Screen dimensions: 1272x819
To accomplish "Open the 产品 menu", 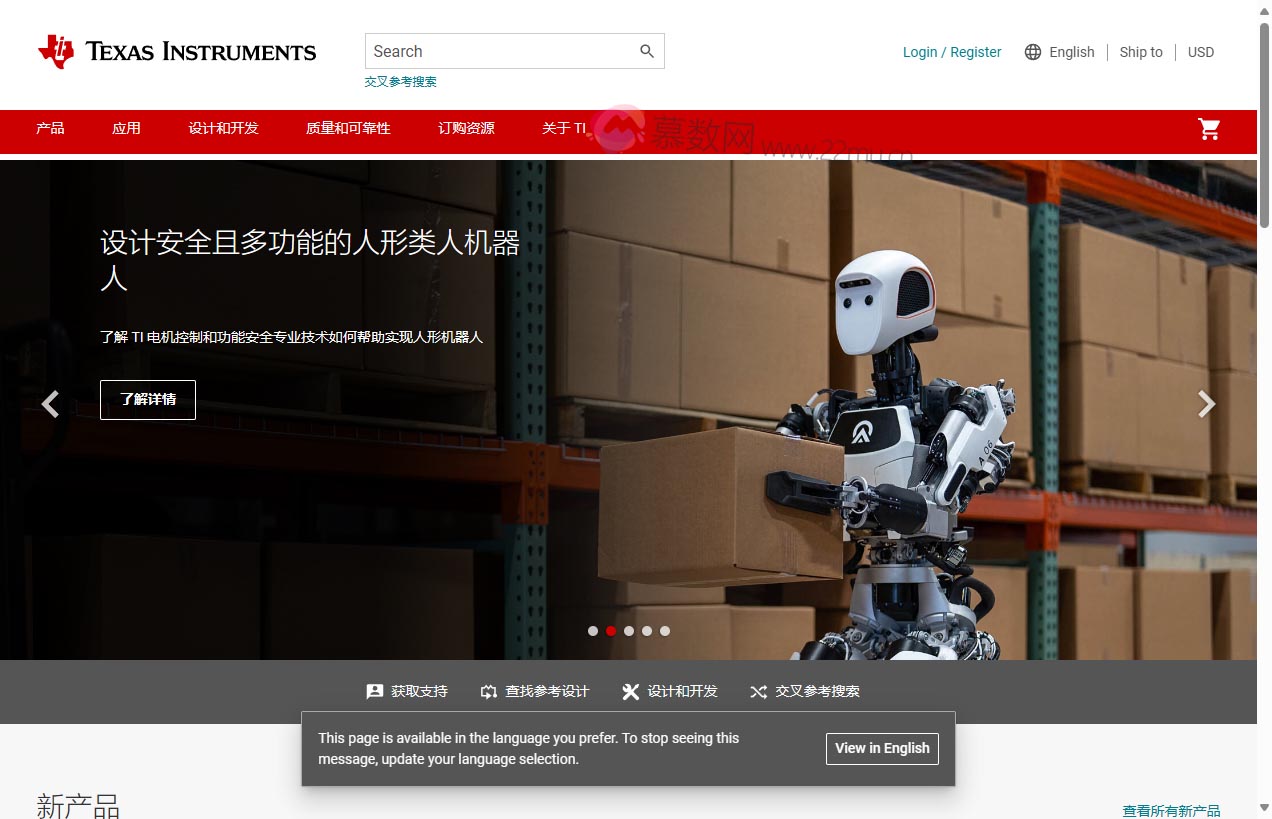I will point(50,128).
